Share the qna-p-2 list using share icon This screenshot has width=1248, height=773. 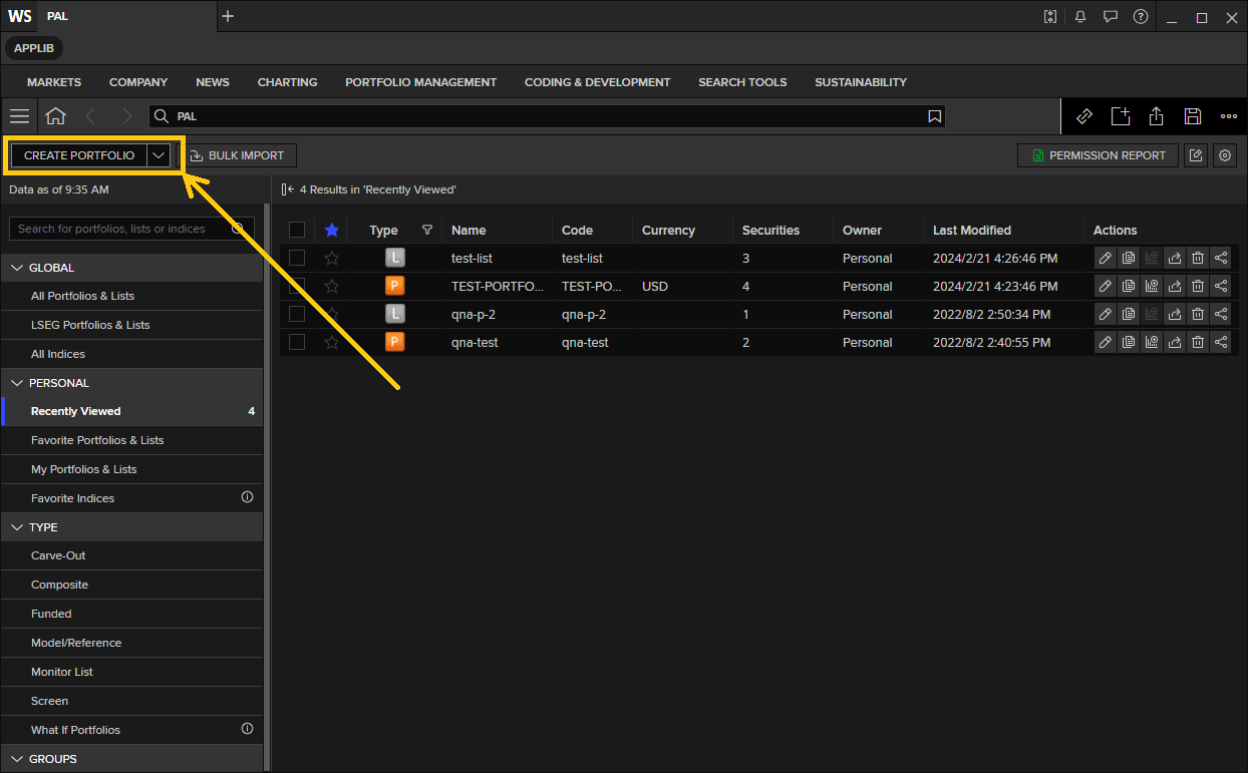[1221, 314]
